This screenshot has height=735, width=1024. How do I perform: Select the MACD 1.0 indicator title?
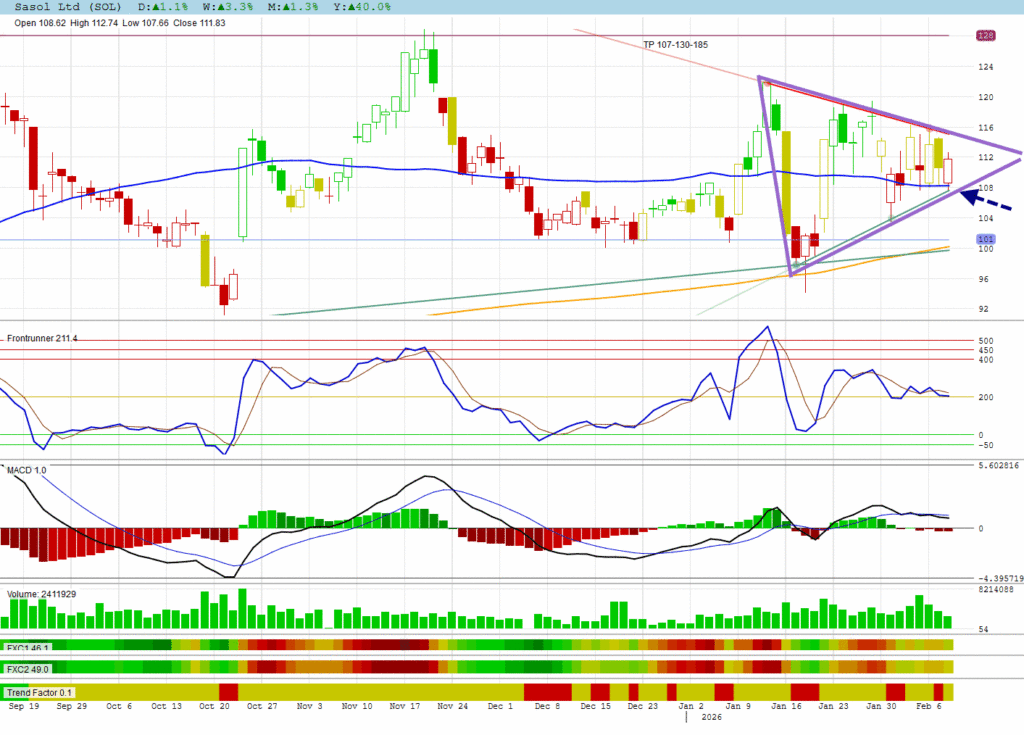point(27,468)
